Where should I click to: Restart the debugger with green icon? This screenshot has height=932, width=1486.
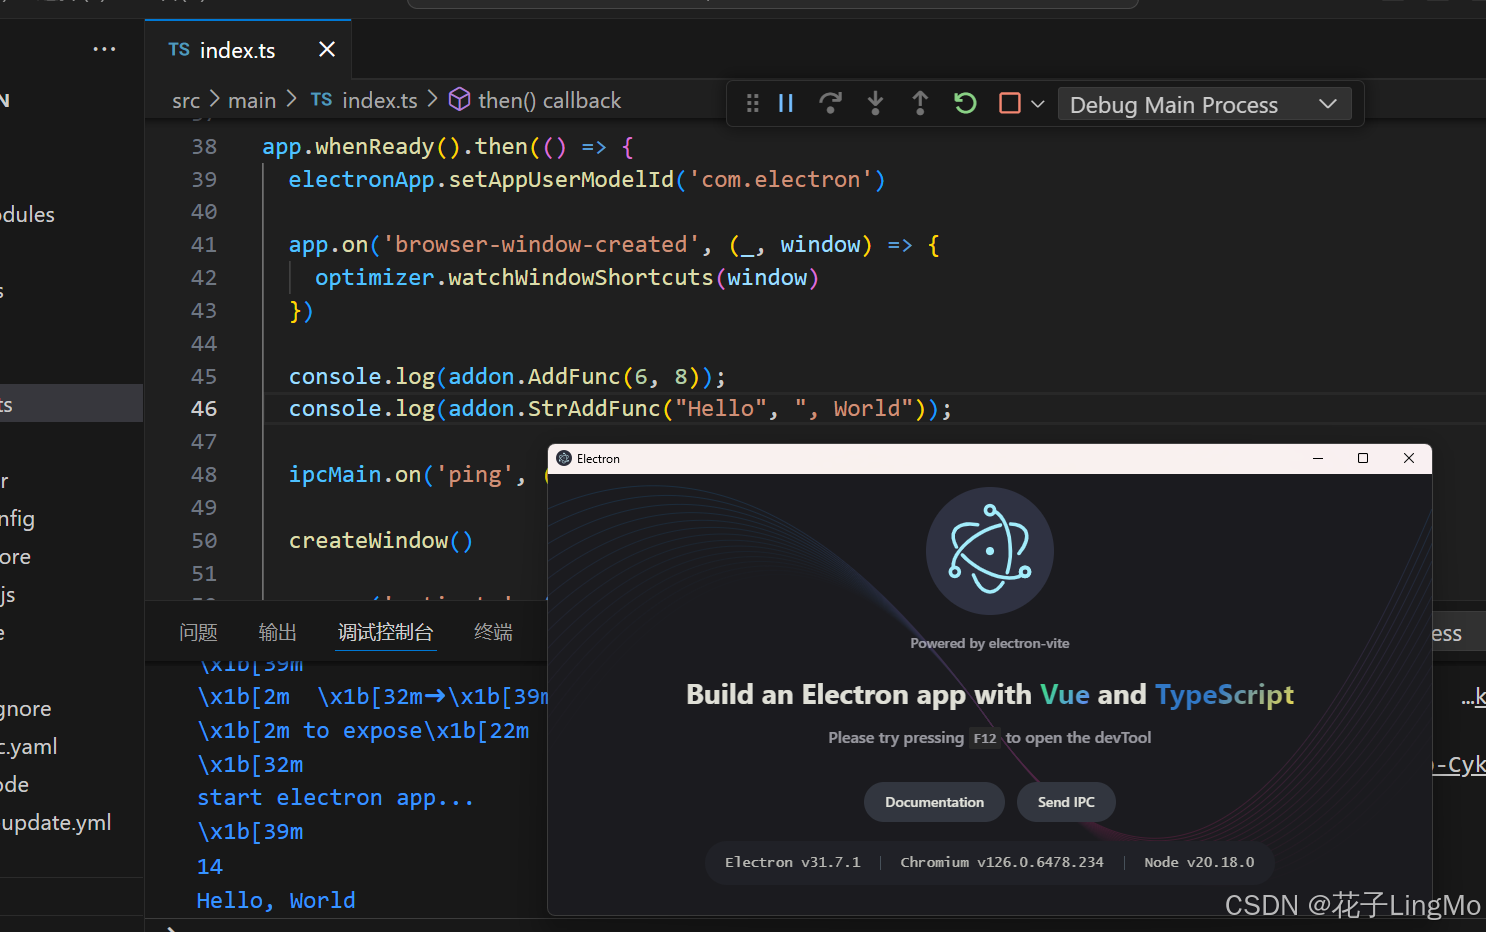coord(965,103)
